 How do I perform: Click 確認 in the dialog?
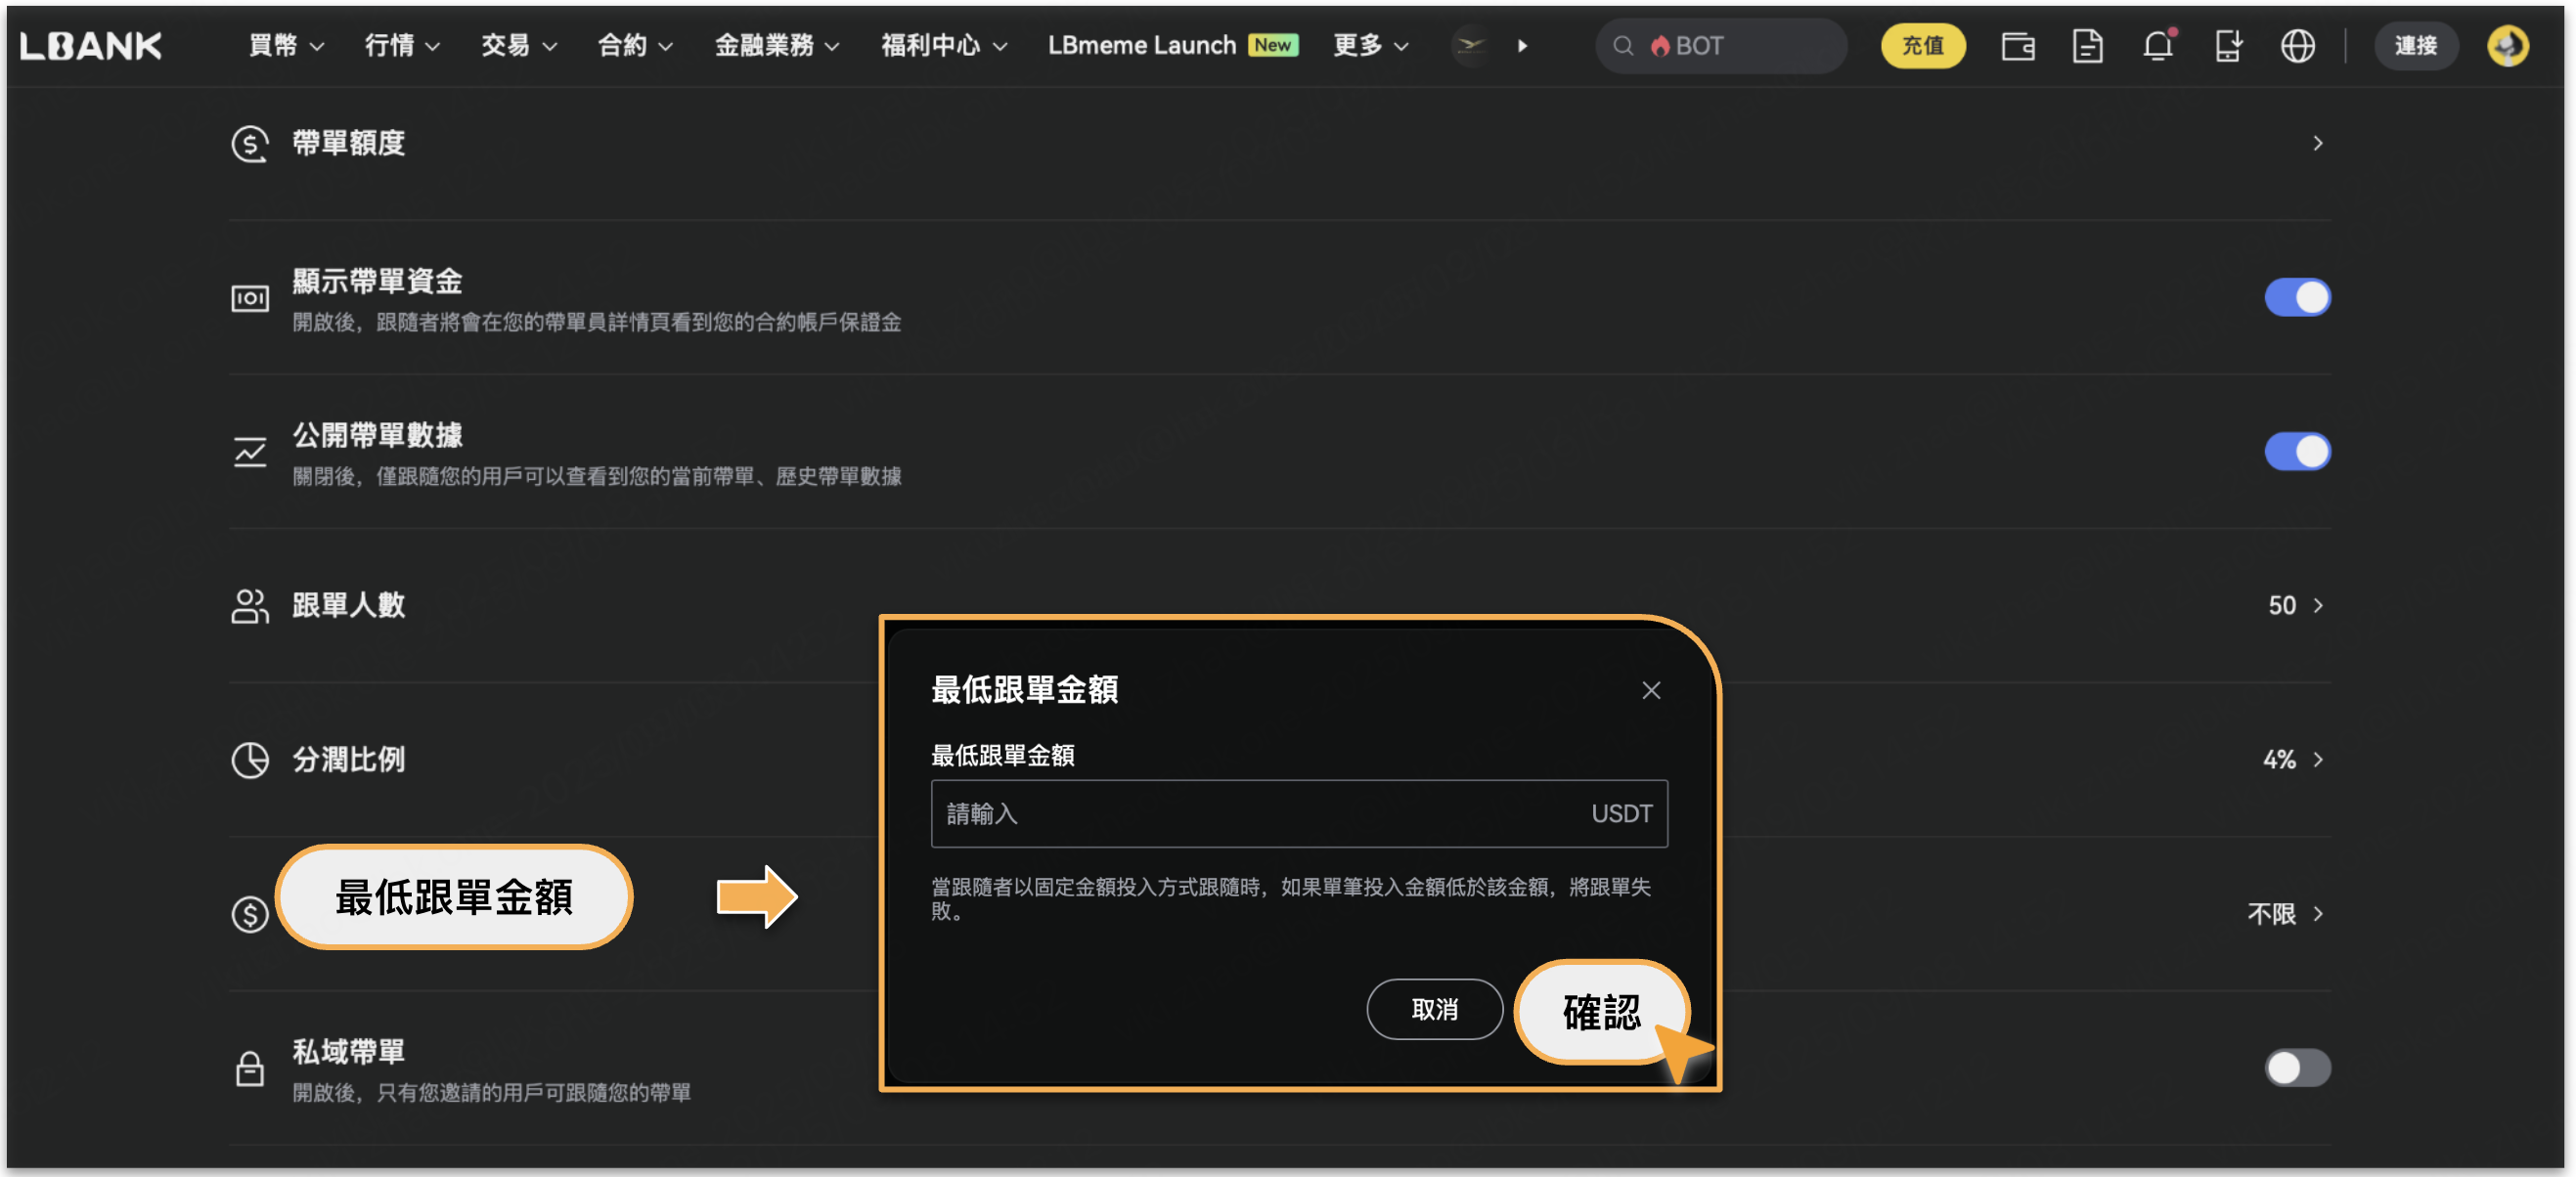pyautogui.click(x=1601, y=1012)
